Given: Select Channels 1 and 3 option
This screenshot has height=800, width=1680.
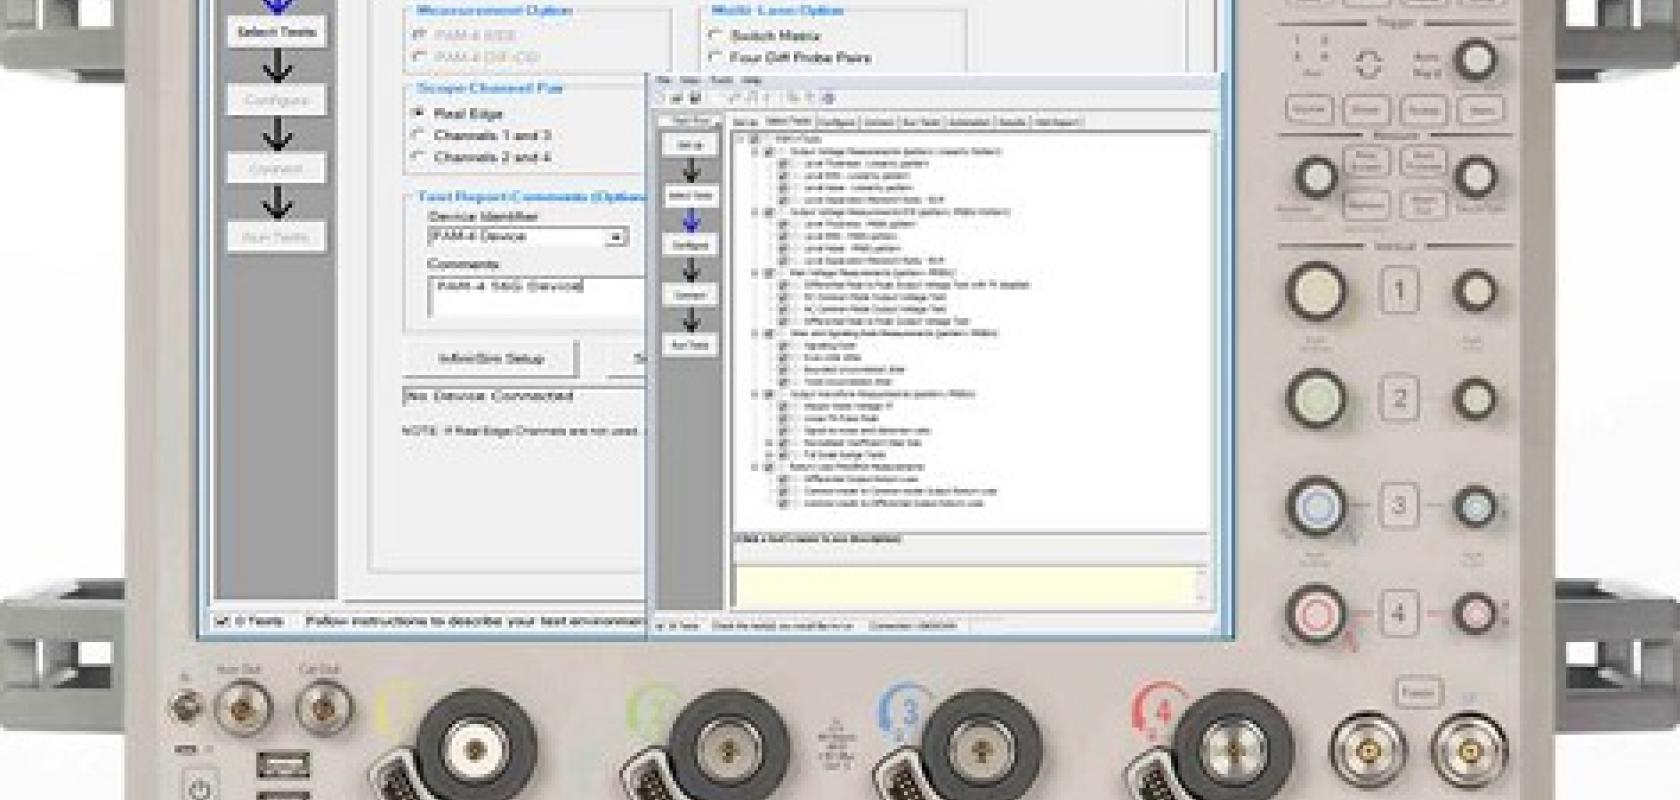Looking at the screenshot, I should (419, 135).
